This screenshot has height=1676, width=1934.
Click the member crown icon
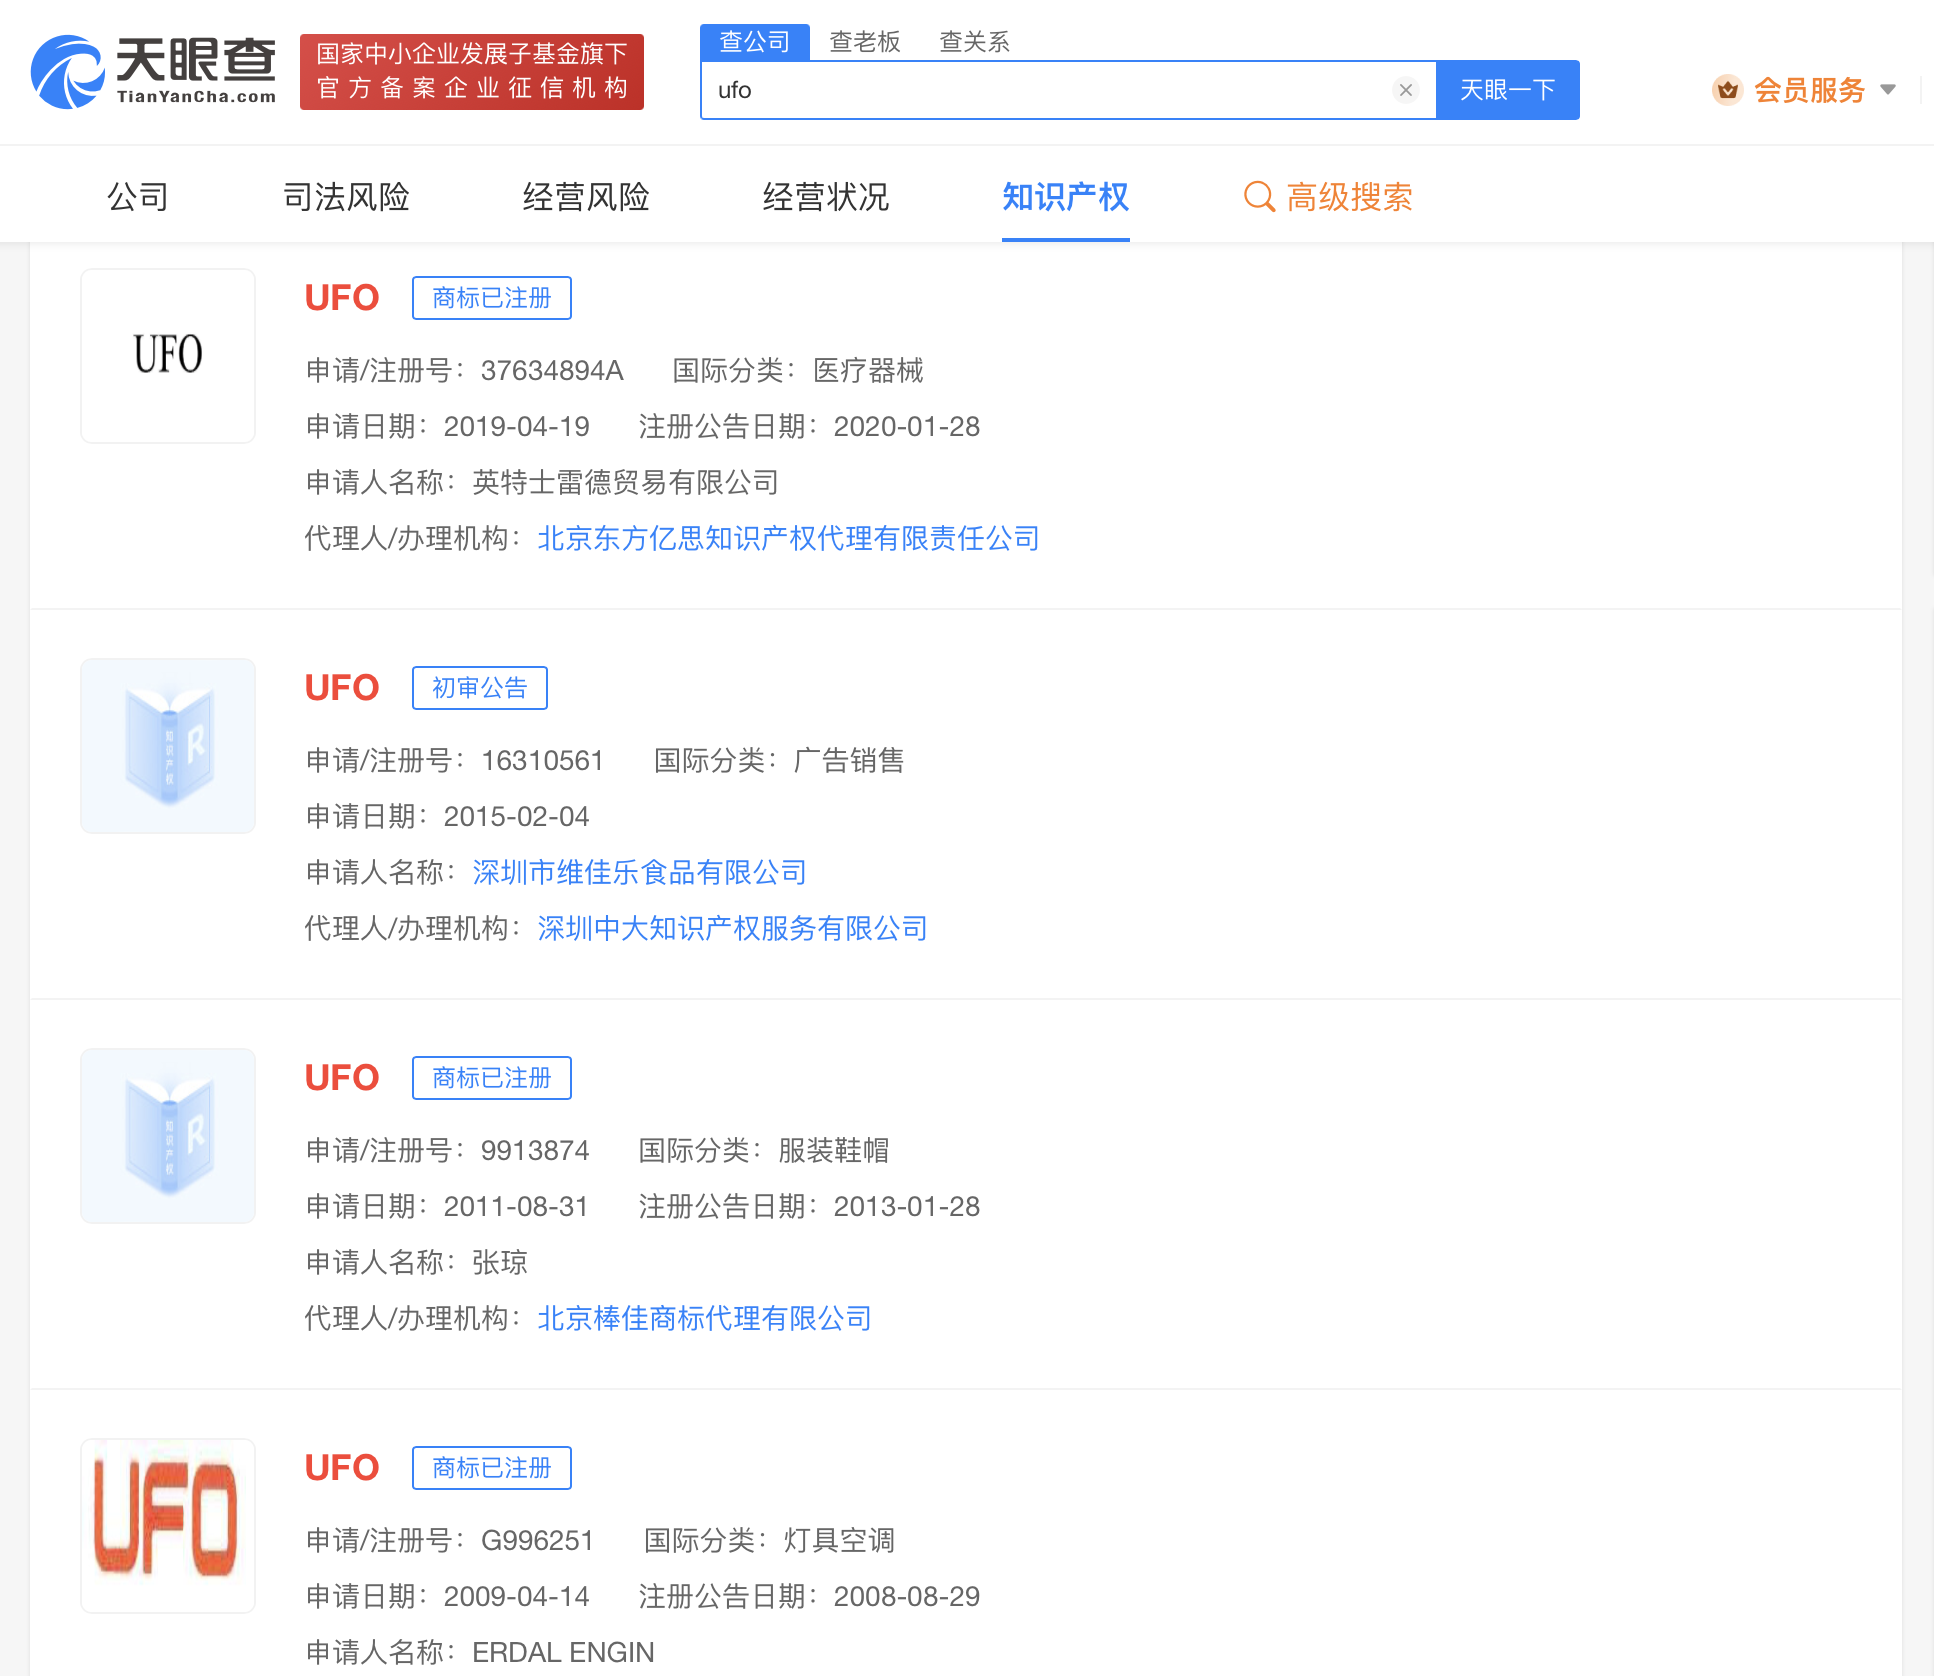[x=1727, y=90]
